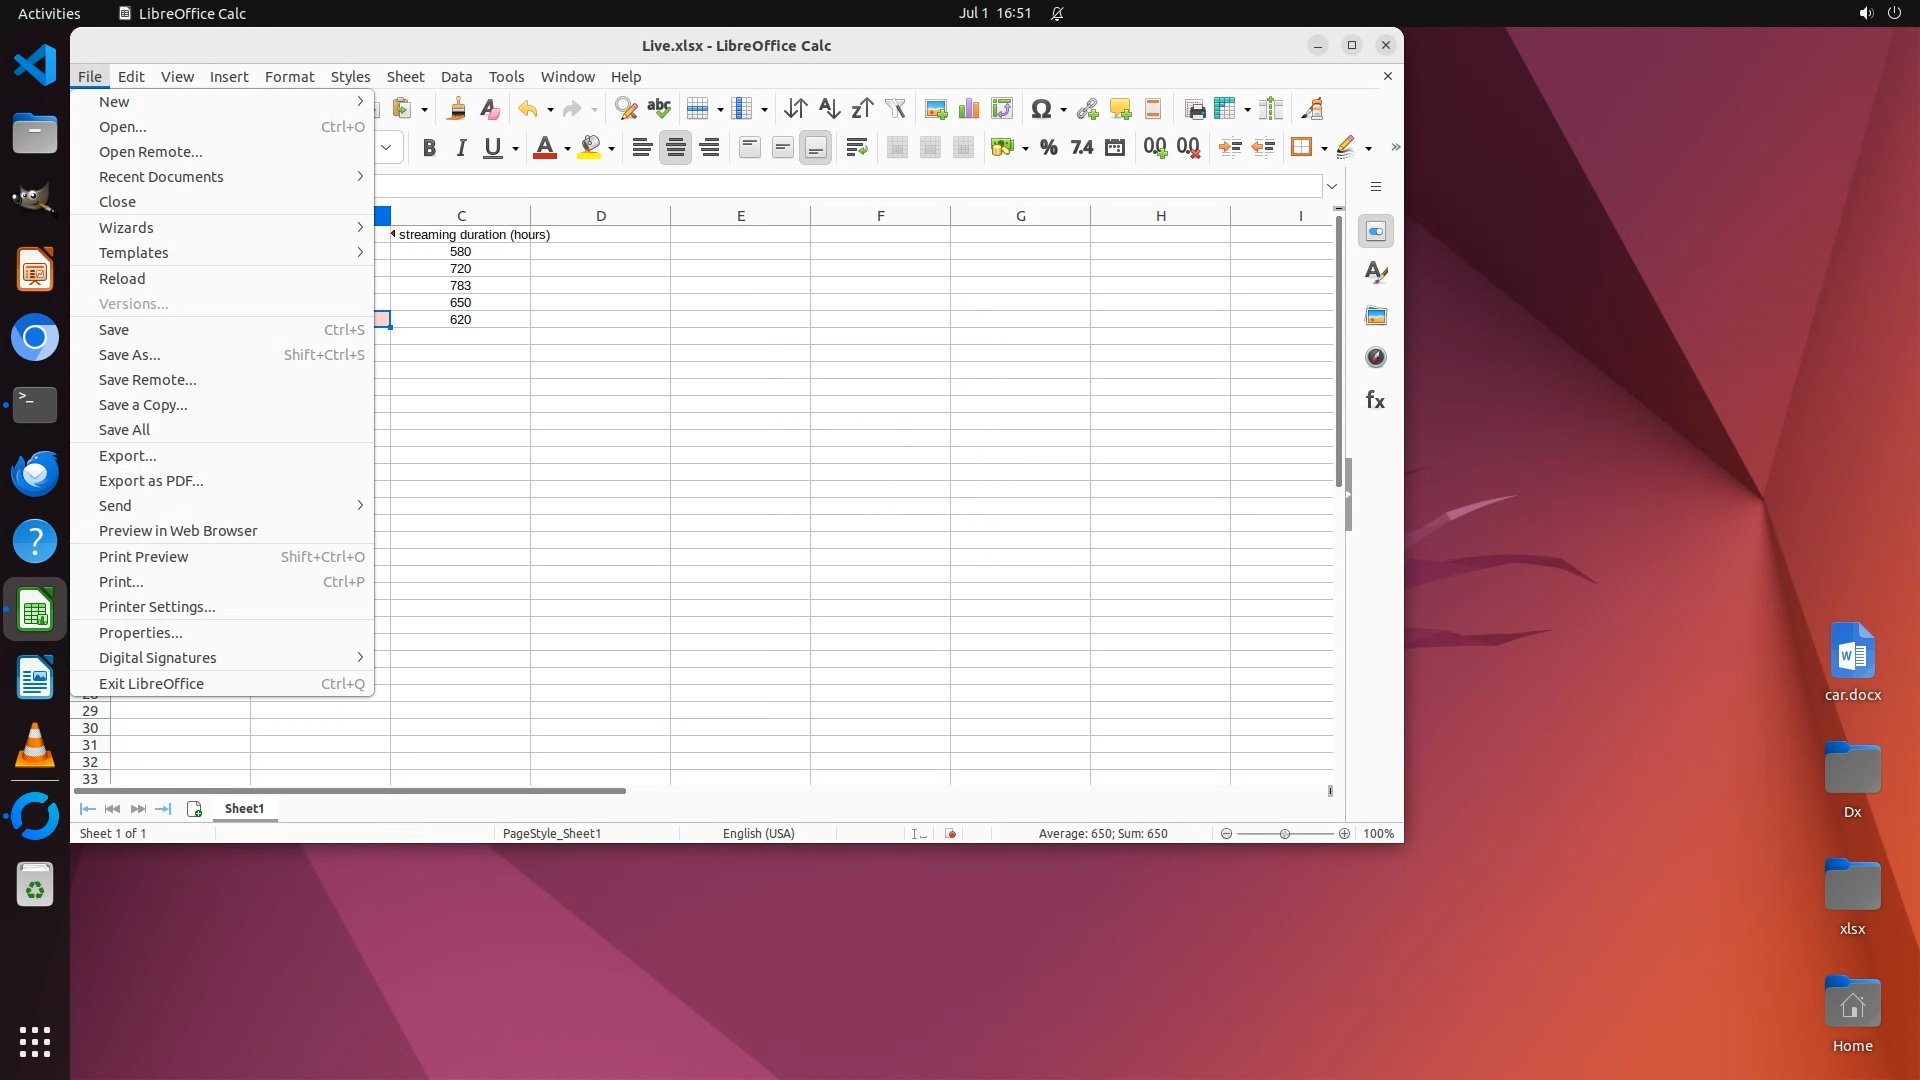Choose Save As... from File menu
1920x1080 pixels.
(129, 355)
